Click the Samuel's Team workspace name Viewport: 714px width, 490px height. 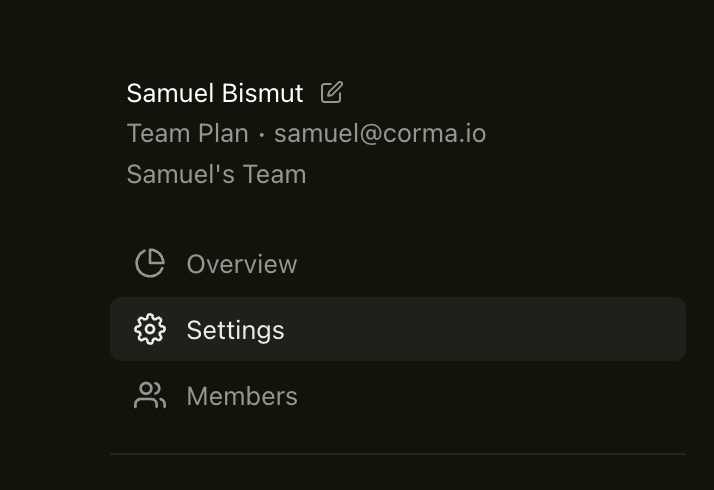click(x=216, y=174)
